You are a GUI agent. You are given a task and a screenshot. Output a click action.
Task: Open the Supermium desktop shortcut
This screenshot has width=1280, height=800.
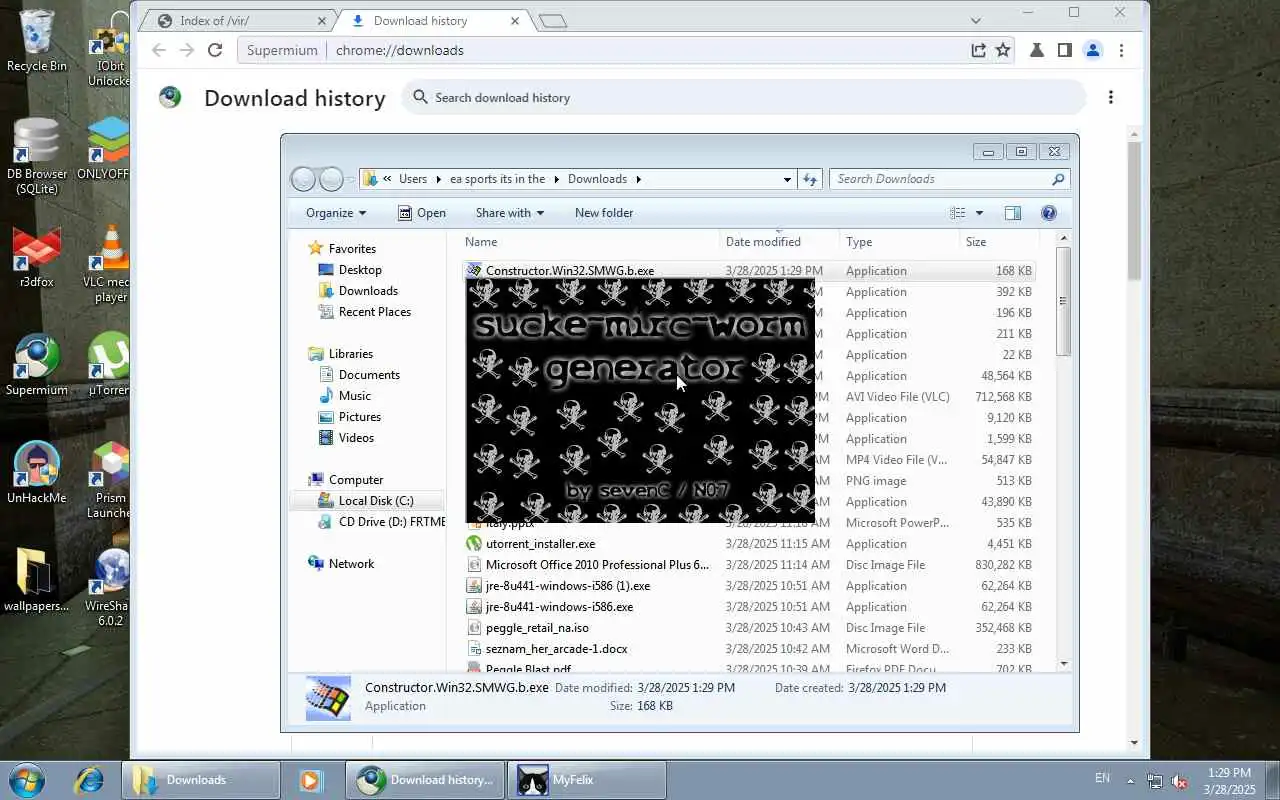[37, 365]
